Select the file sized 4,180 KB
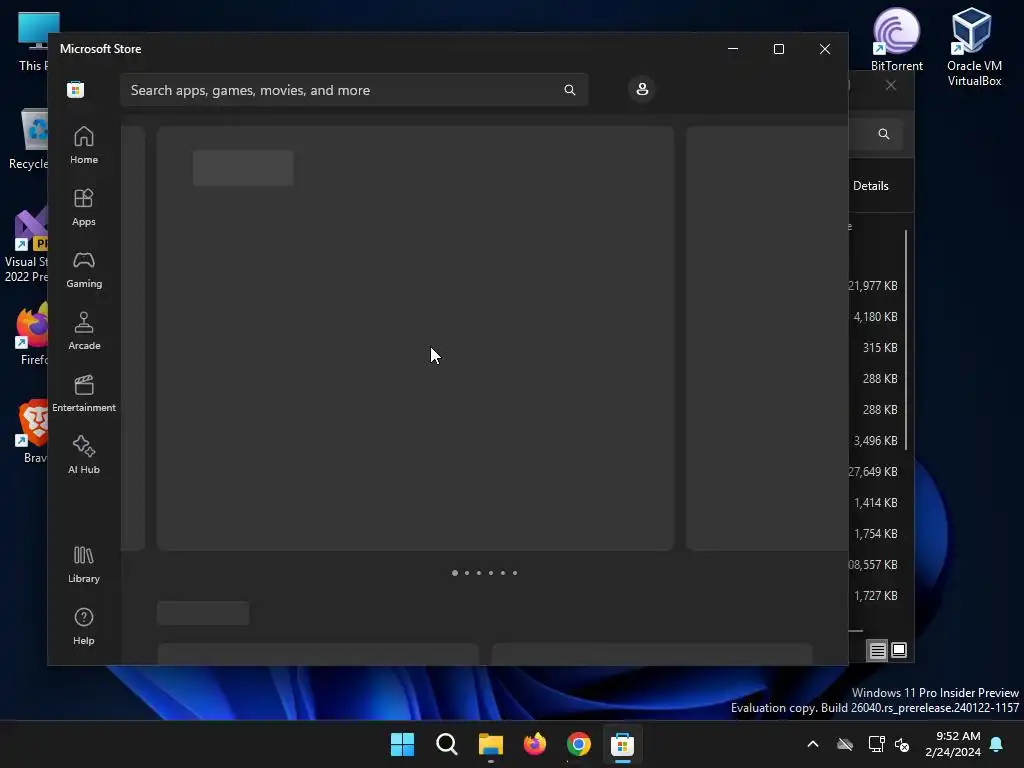 click(874, 317)
